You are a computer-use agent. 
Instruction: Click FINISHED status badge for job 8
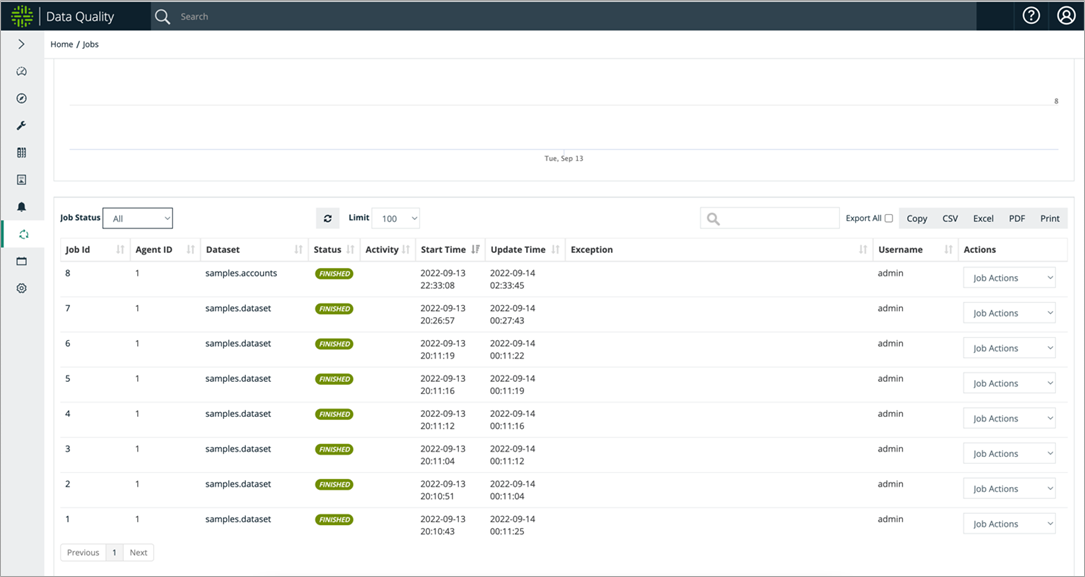coord(334,274)
